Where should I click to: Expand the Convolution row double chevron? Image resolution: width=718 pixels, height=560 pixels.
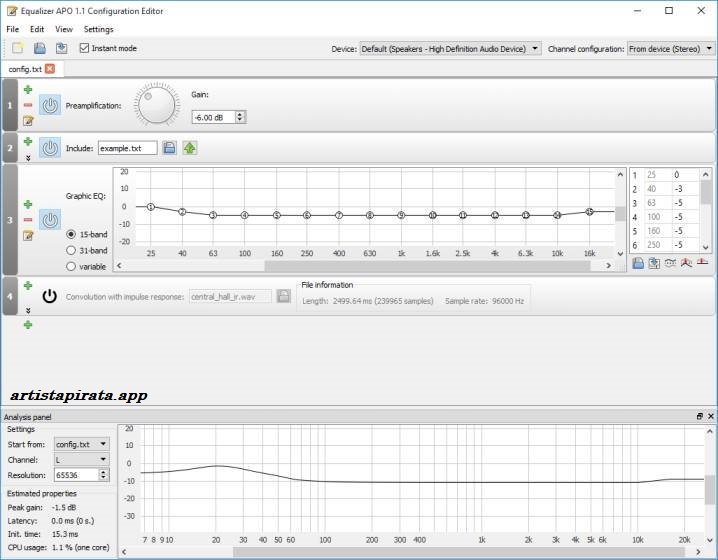28,310
